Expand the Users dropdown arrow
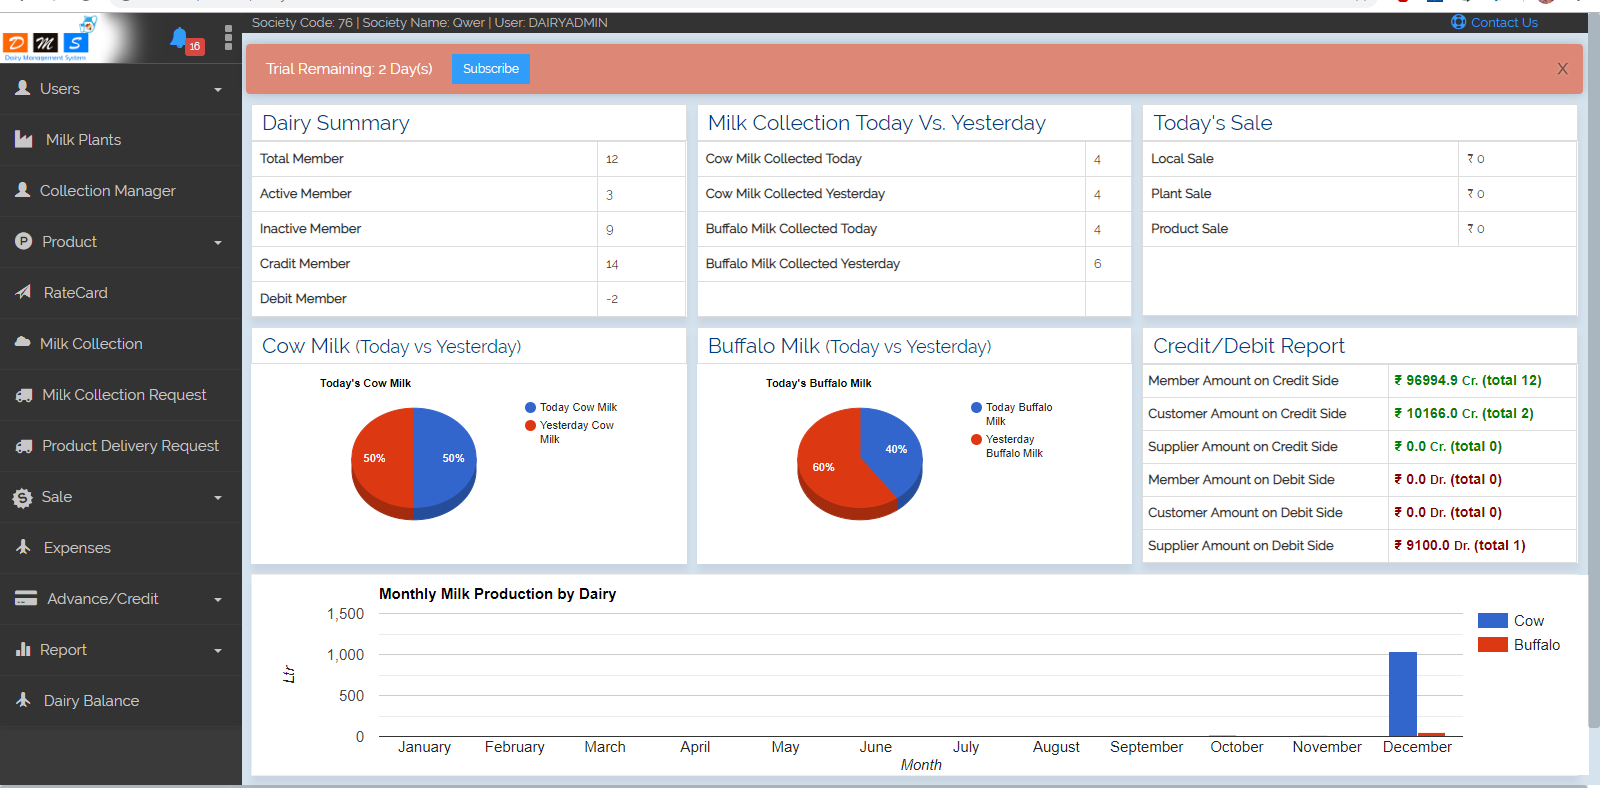This screenshot has height=788, width=1600. click(218, 90)
